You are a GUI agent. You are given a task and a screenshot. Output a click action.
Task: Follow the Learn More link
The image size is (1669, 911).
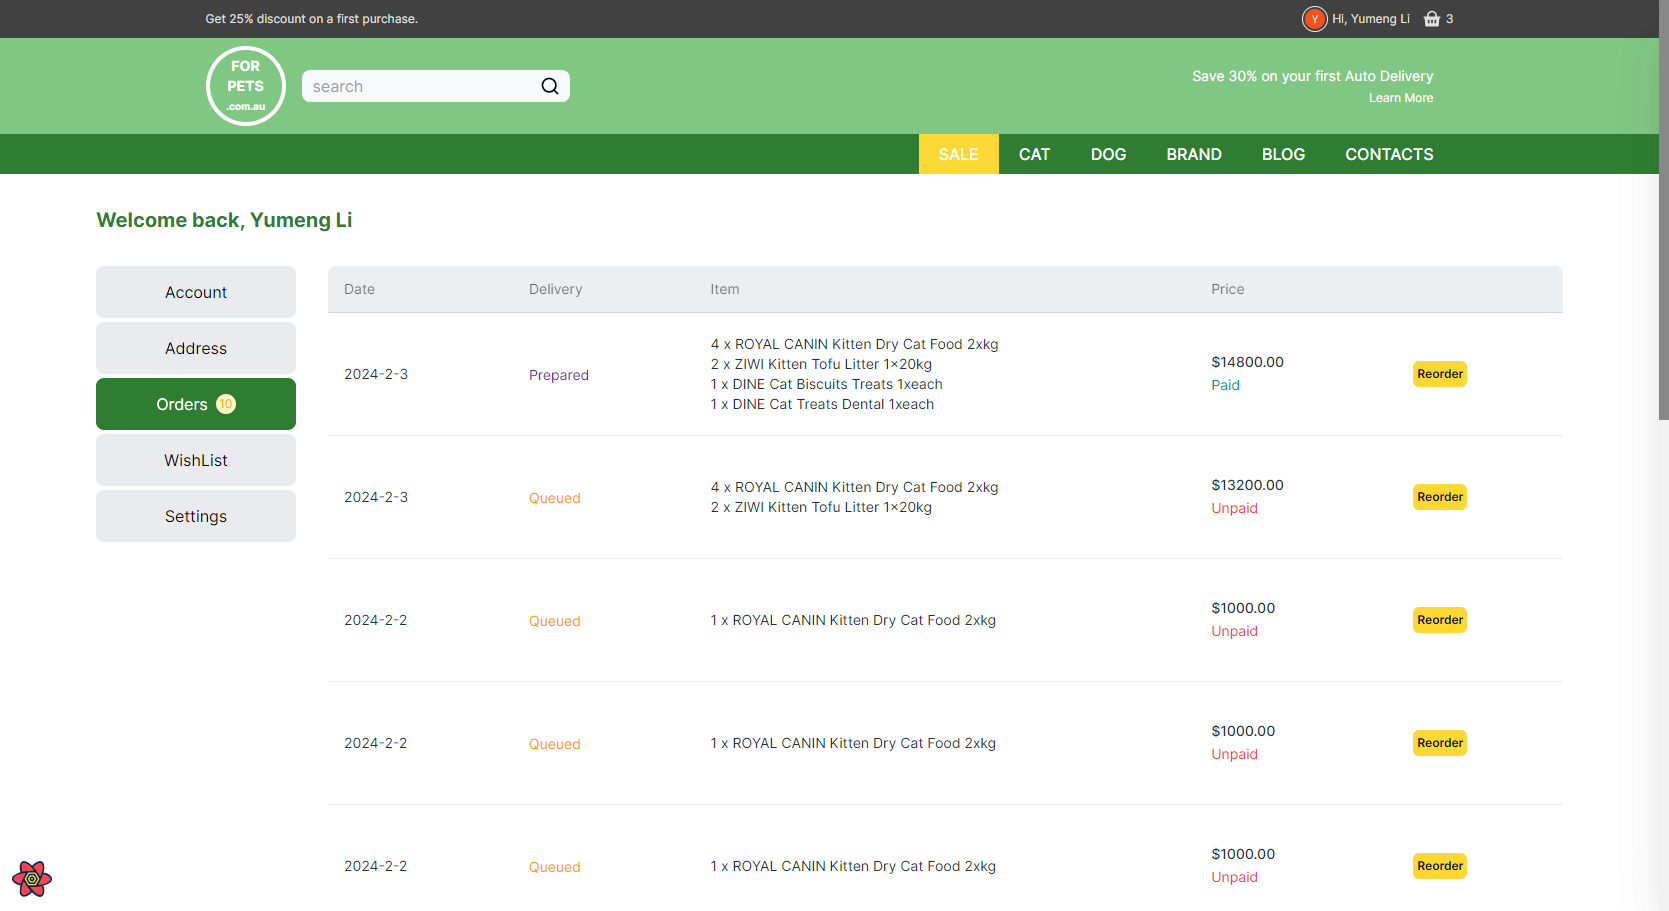1400,98
